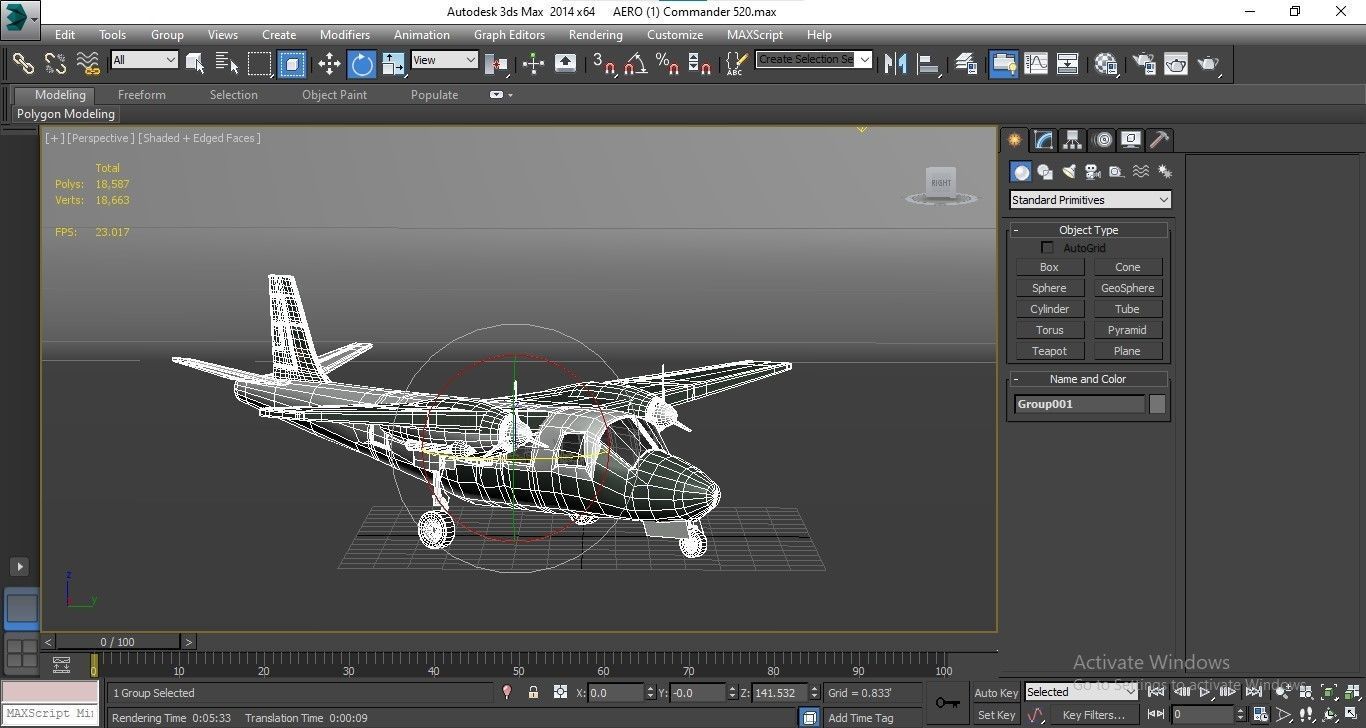Click Play Animation button
The image size is (1366, 728).
point(1205,692)
